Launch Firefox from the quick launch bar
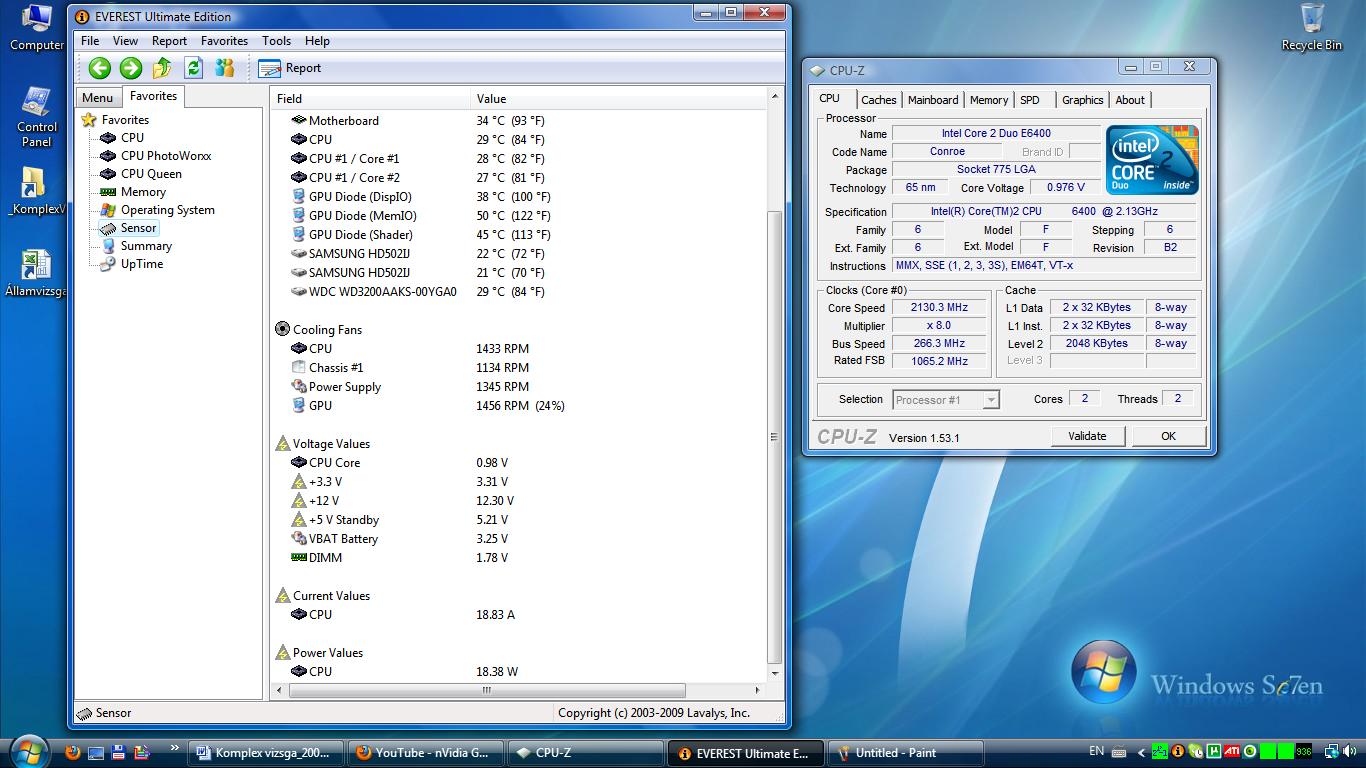 [x=72, y=753]
